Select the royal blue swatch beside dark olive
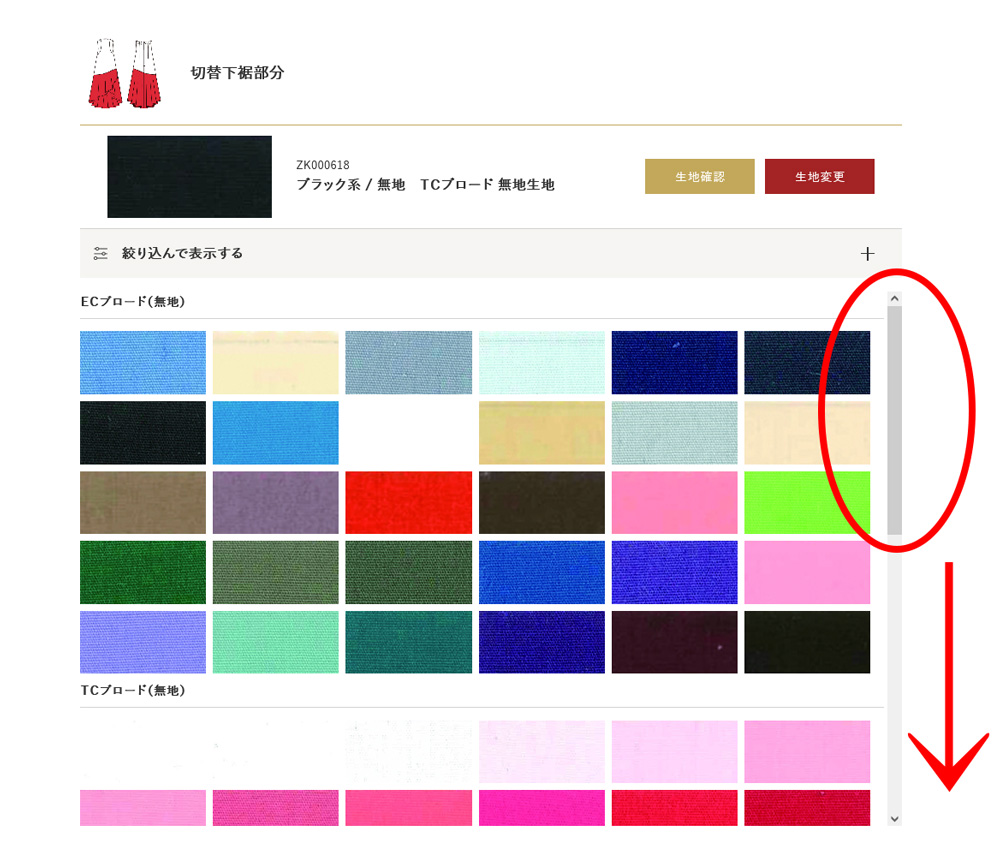 541,572
